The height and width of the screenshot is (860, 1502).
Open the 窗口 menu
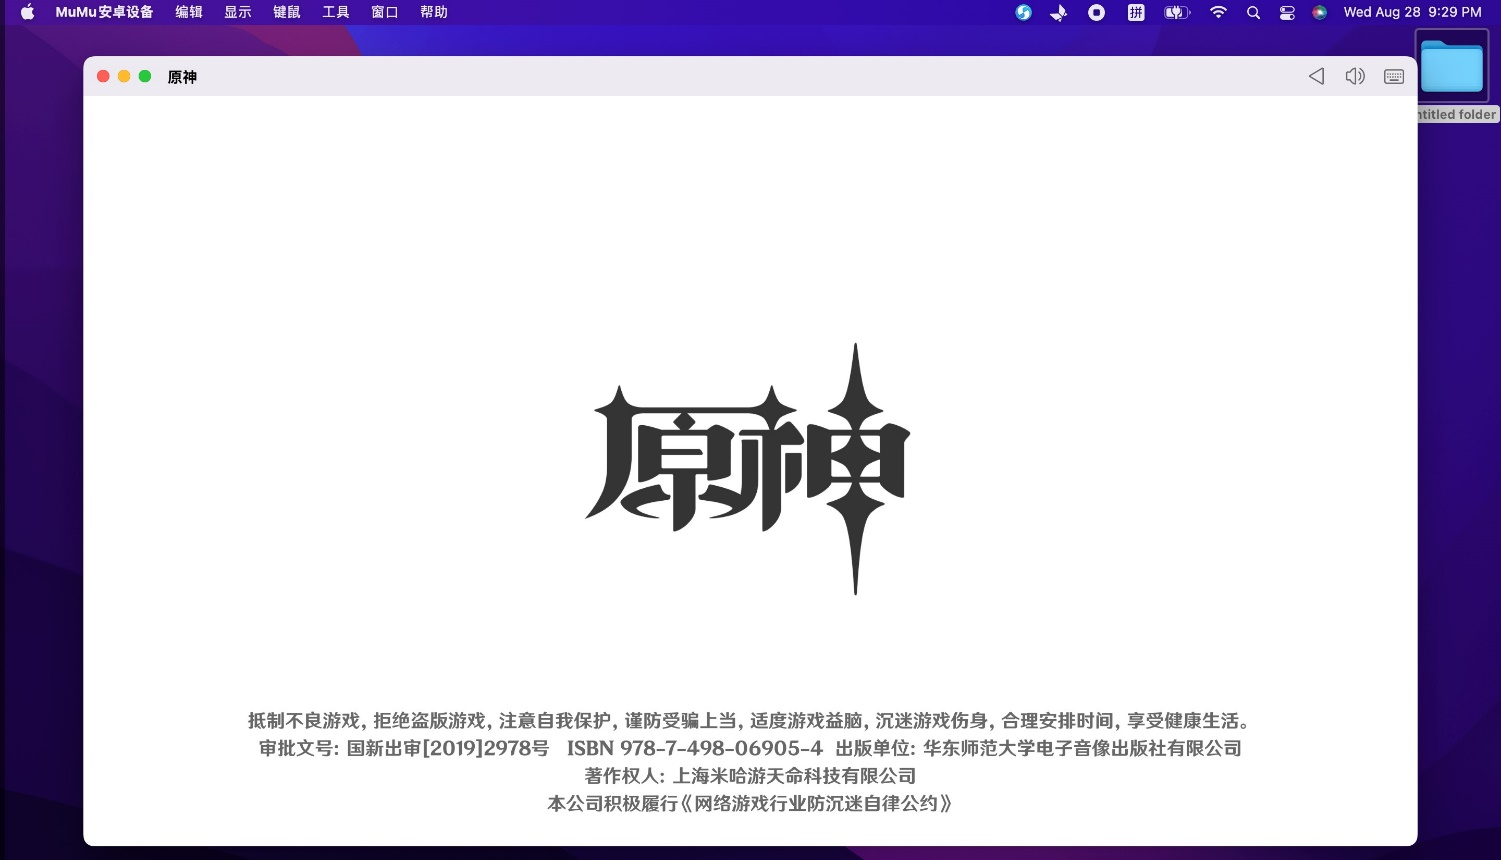[x=385, y=12]
